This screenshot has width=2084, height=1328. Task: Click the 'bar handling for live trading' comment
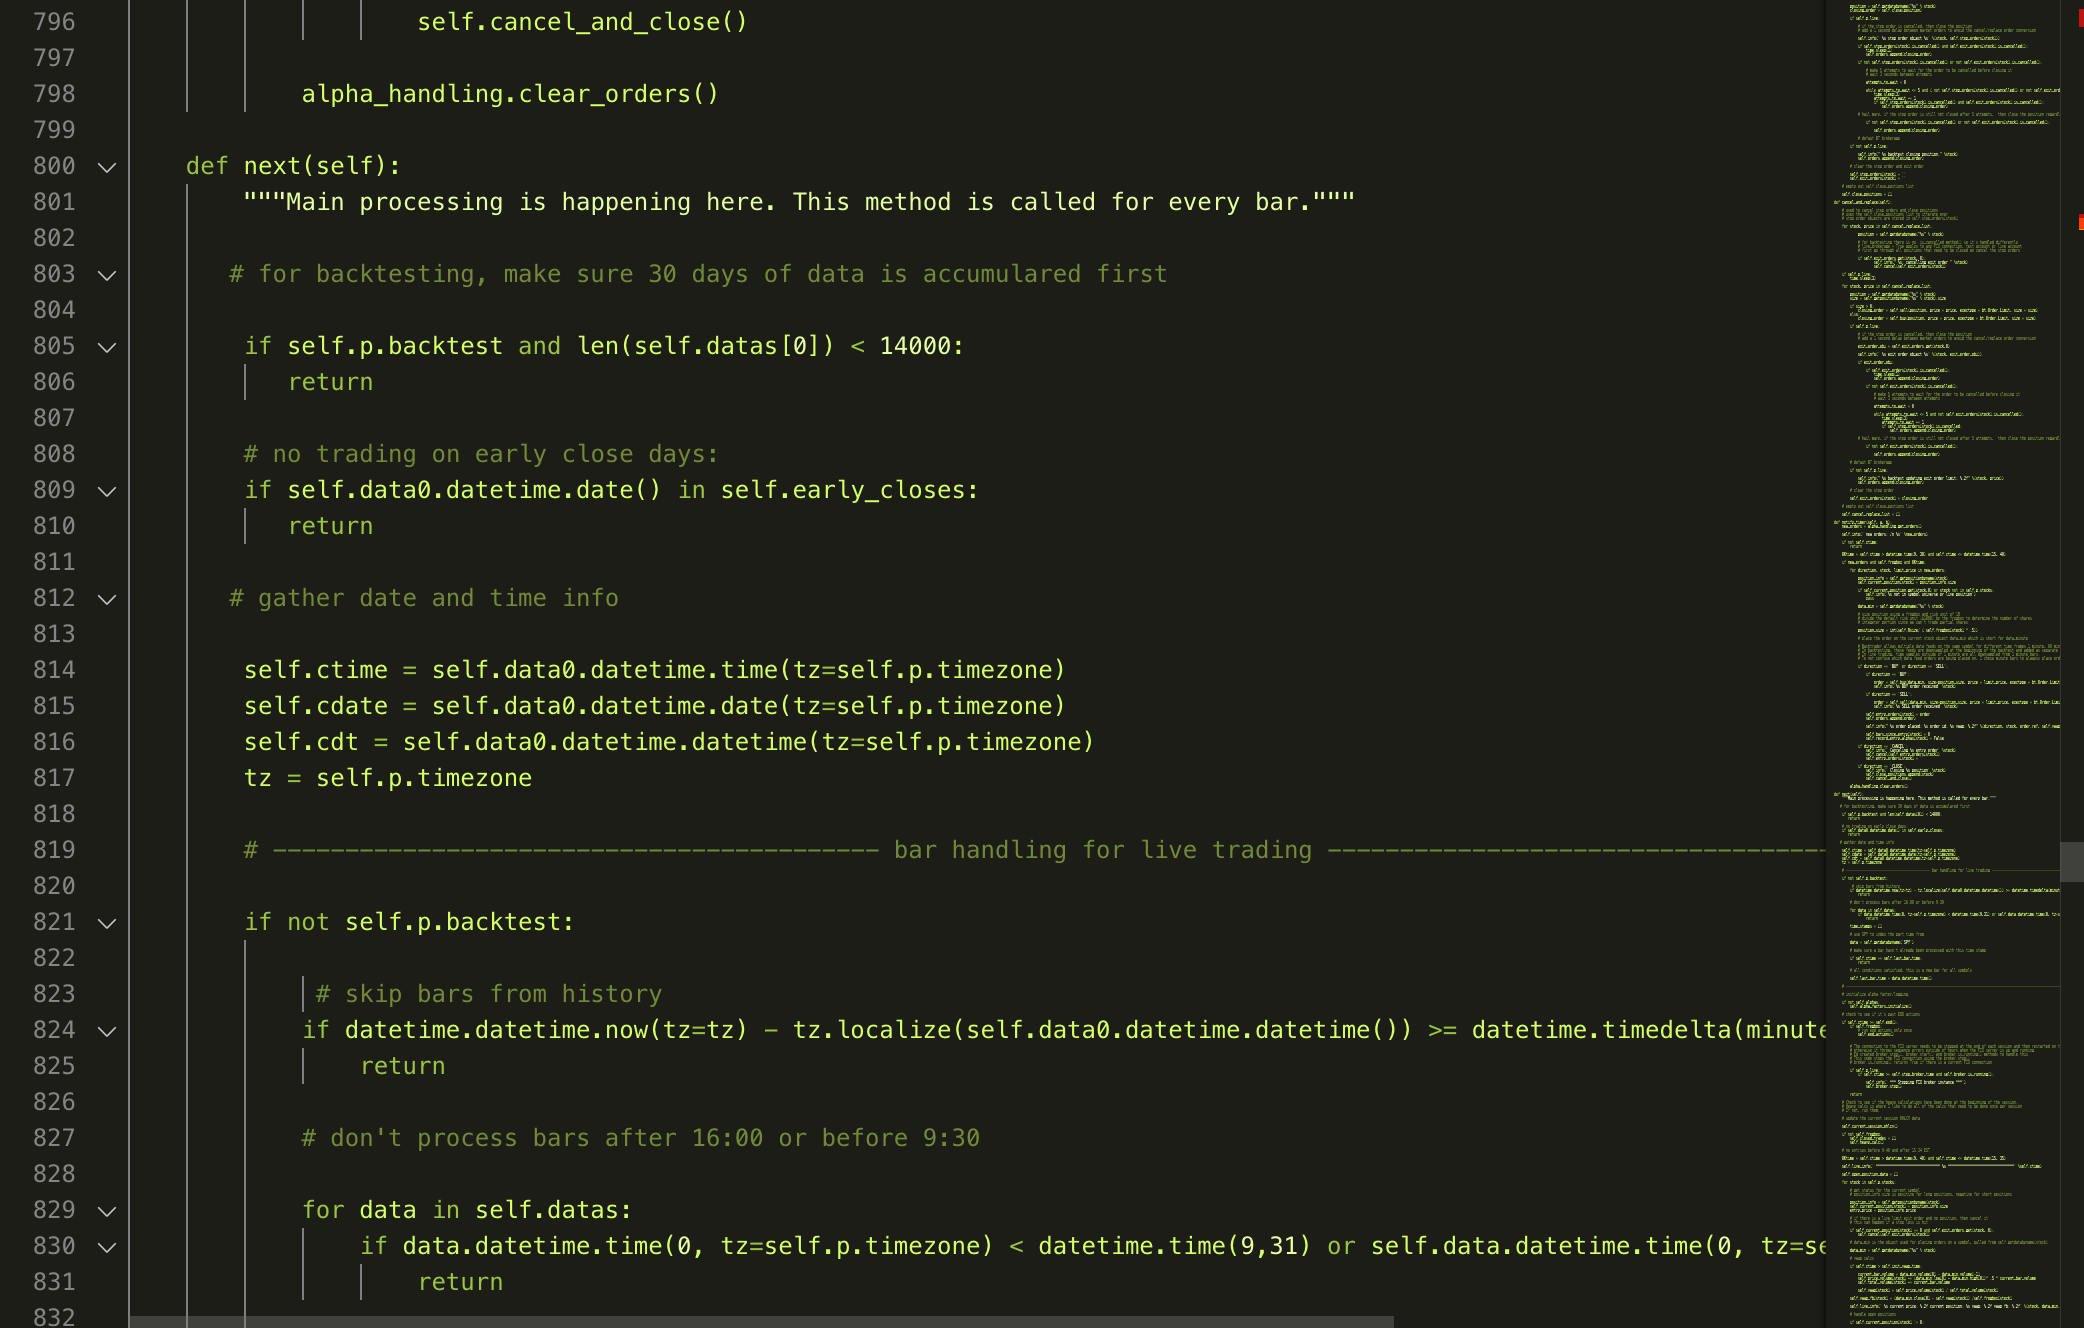[x=1102, y=850]
